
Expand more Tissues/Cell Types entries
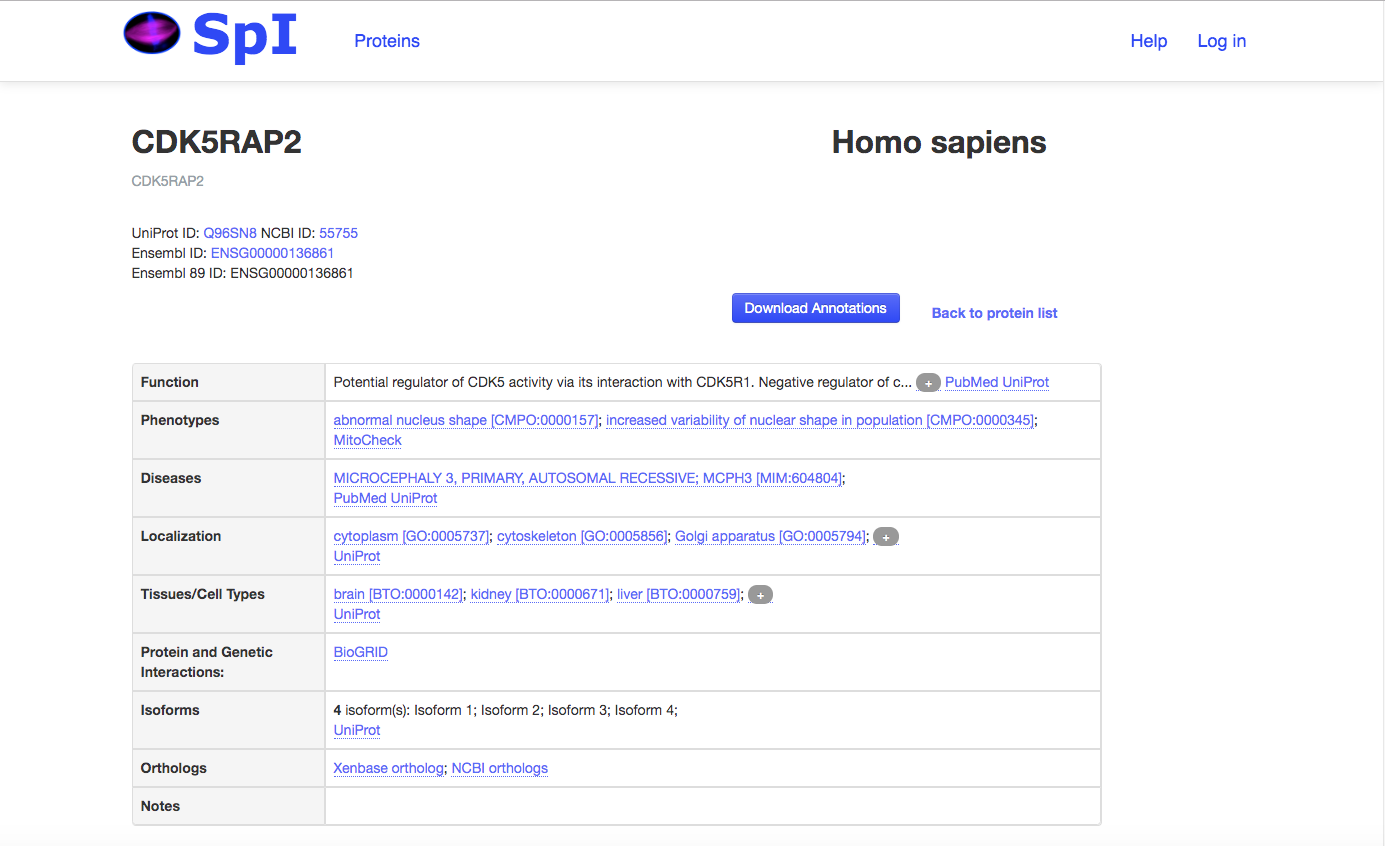point(760,595)
